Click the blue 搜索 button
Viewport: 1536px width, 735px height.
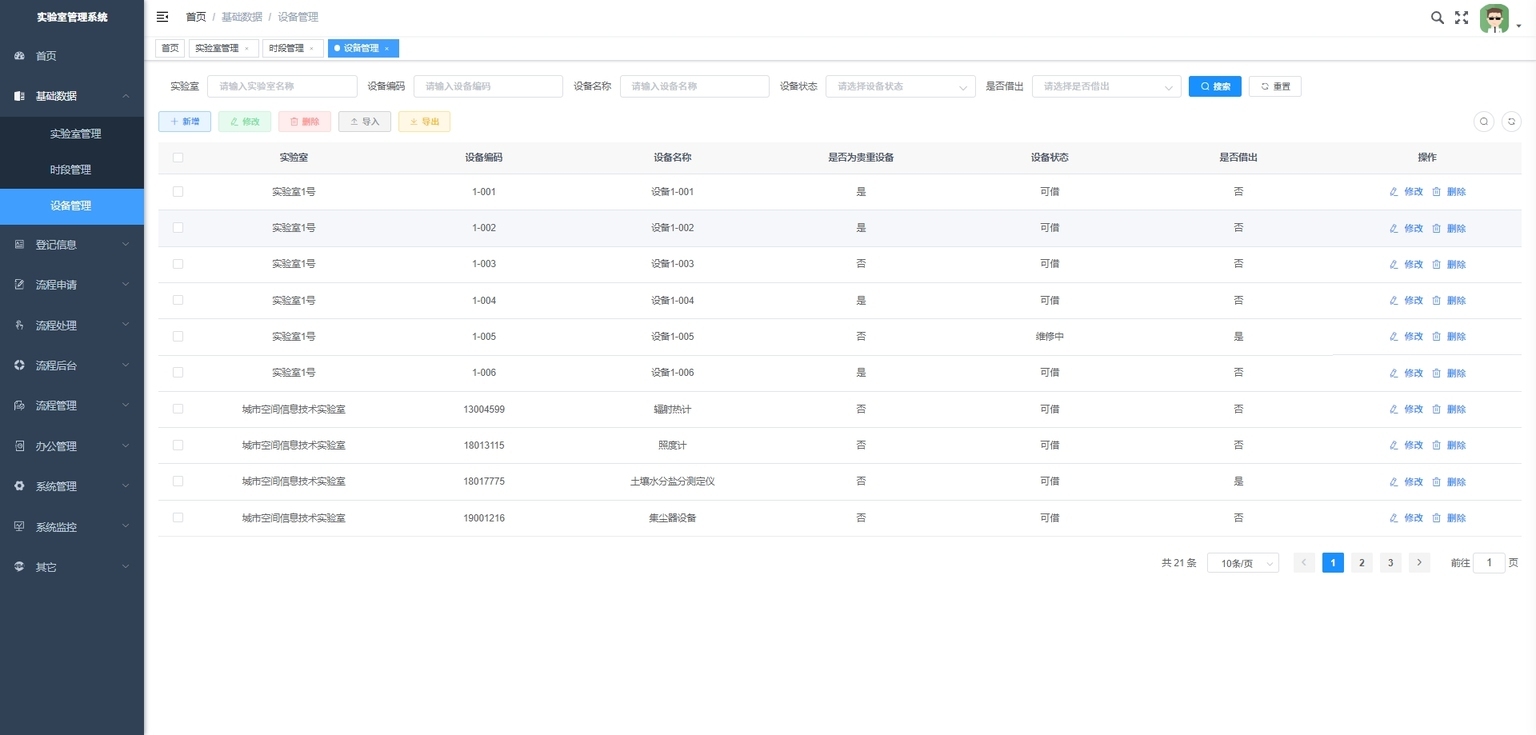click(x=1215, y=86)
